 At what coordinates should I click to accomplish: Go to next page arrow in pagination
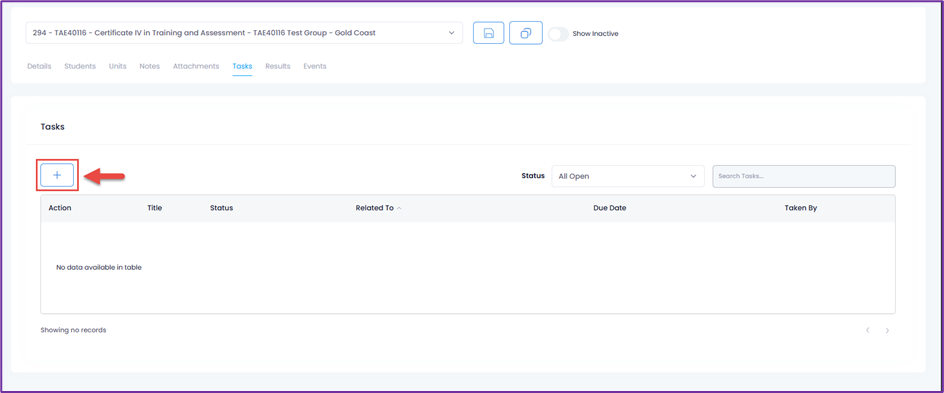coord(887,330)
